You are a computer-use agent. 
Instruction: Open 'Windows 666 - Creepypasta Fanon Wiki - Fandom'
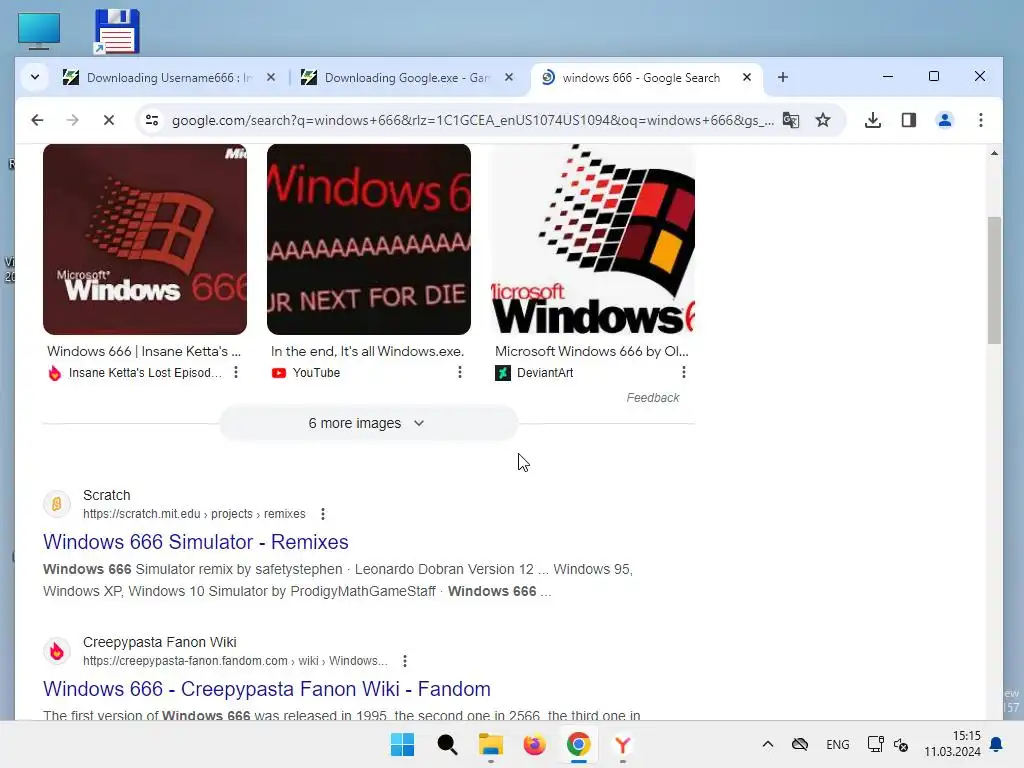(266, 689)
